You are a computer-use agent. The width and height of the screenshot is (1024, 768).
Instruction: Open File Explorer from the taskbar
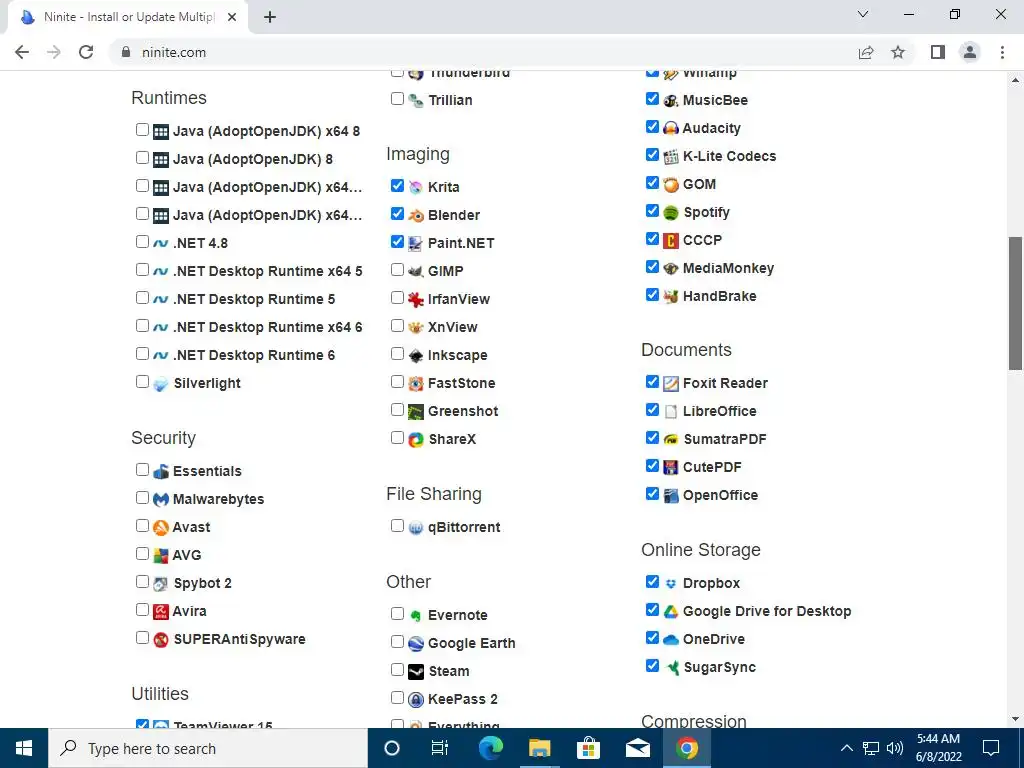pyautogui.click(x=539, y=748)
